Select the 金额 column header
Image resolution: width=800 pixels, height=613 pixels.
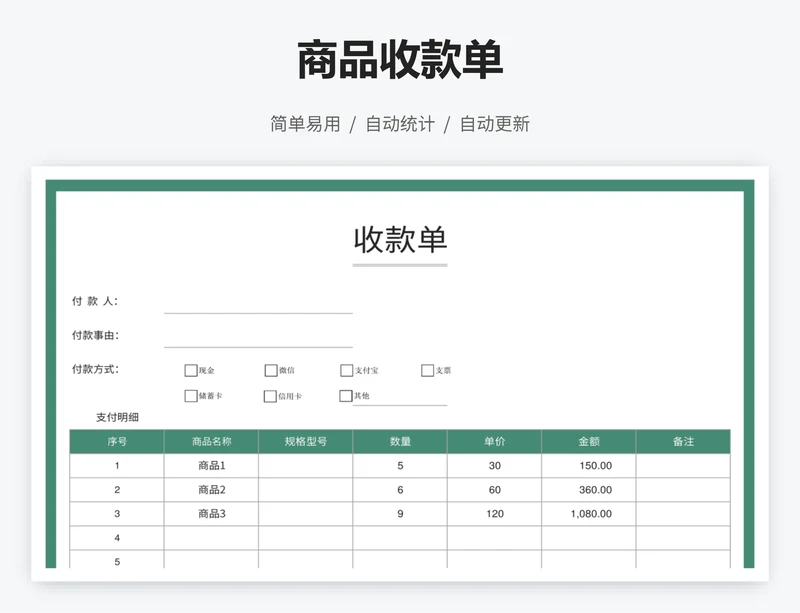(589, 442)
